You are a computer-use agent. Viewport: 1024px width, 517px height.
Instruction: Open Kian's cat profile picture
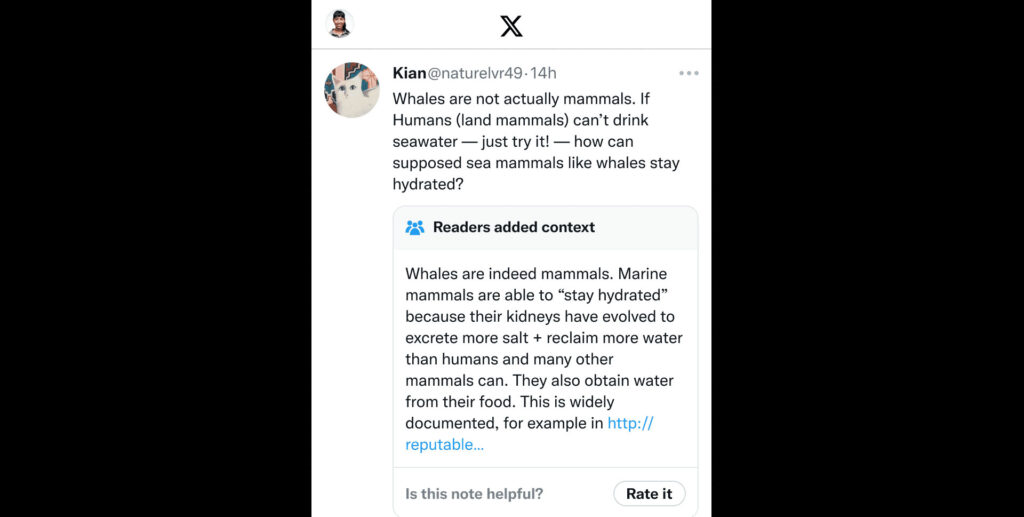(352, 90)
